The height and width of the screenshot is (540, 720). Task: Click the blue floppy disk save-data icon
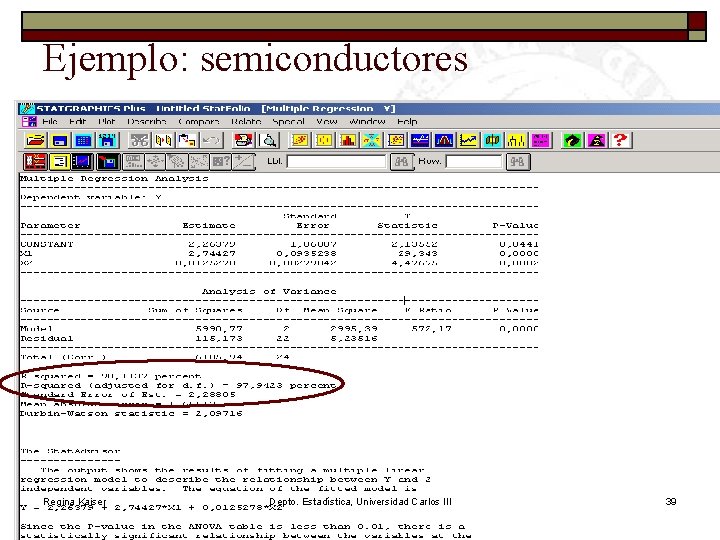107,140
